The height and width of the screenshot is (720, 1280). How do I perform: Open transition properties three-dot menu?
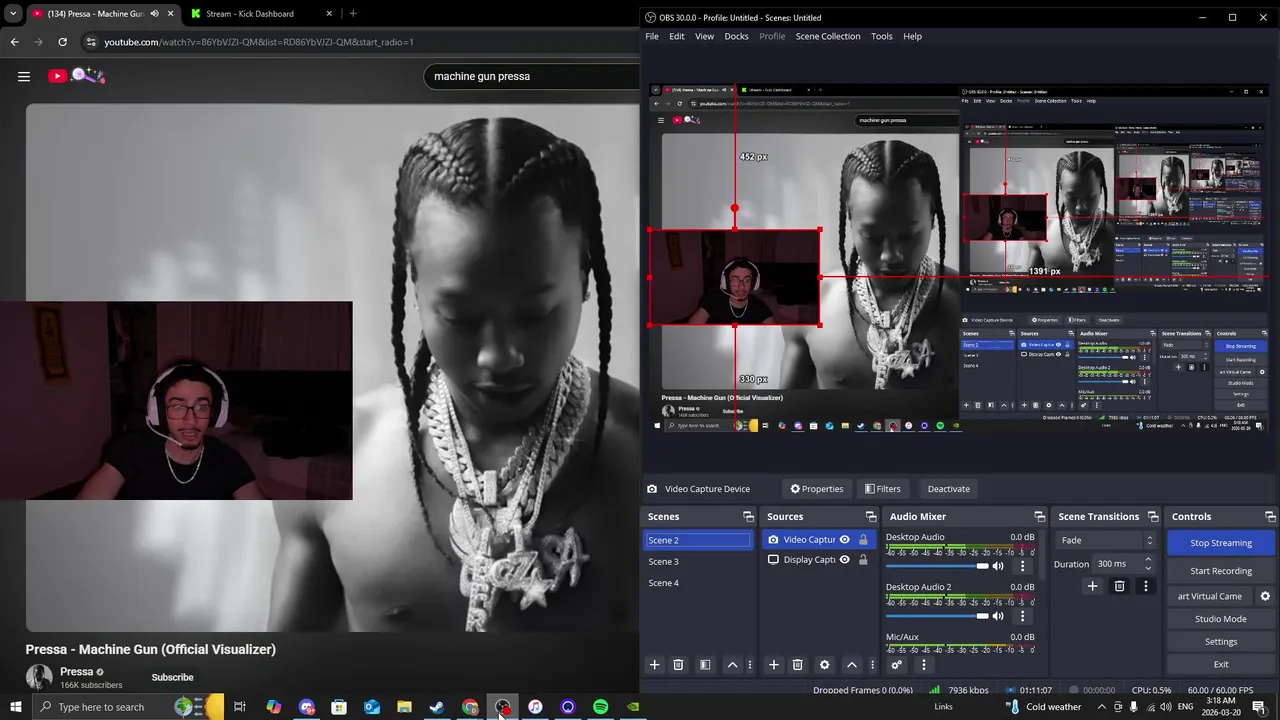pos(1146,586)
